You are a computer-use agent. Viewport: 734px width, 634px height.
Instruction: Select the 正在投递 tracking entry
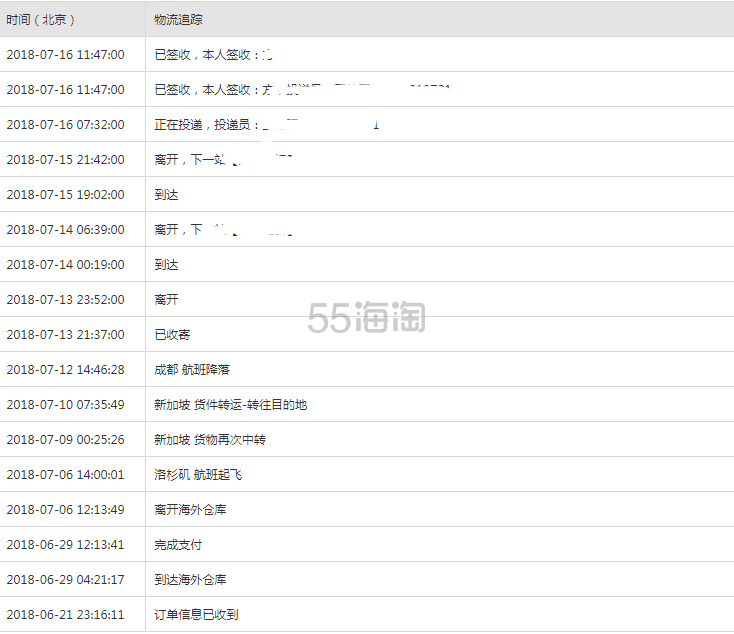(x=266, y=125)
